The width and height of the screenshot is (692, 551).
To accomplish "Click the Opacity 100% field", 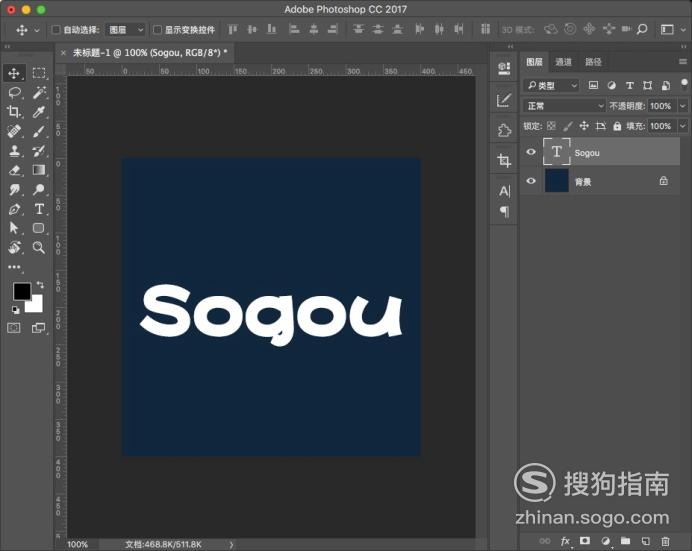I will tap(661, 106).
